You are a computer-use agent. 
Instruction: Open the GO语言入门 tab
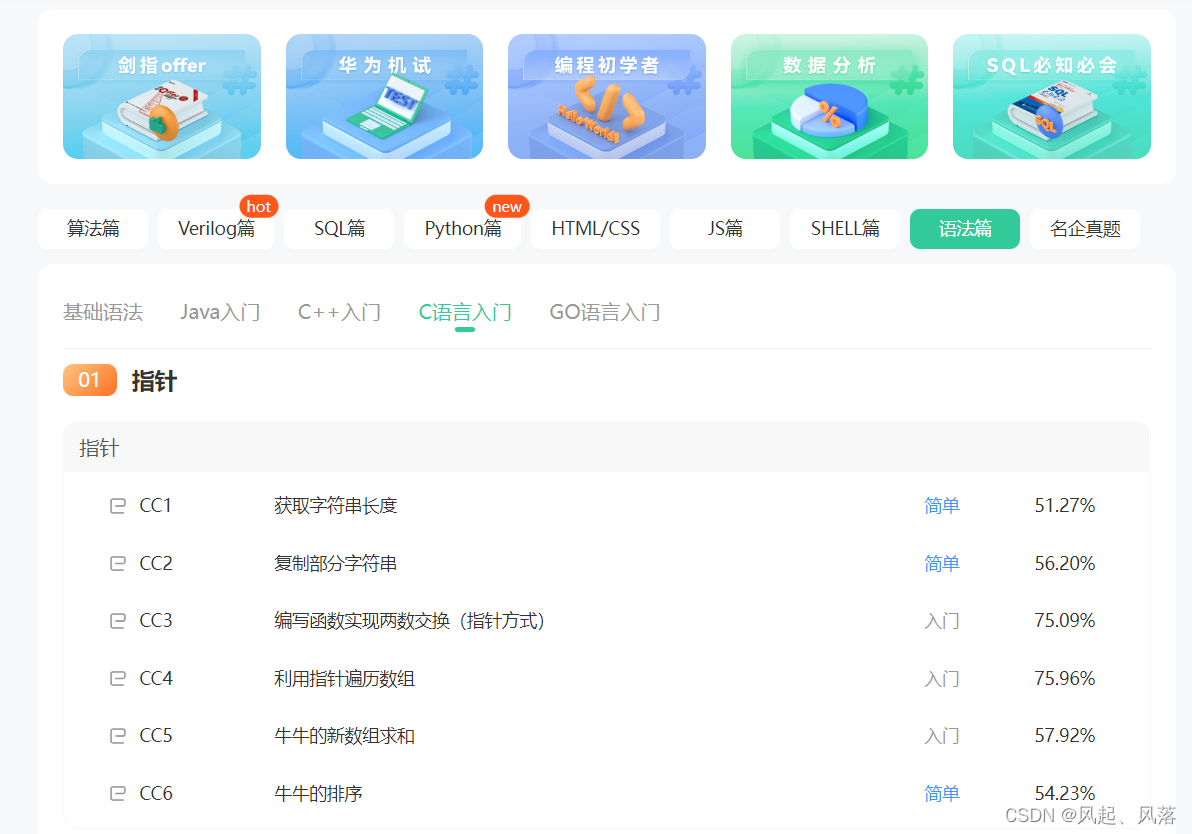604,312
